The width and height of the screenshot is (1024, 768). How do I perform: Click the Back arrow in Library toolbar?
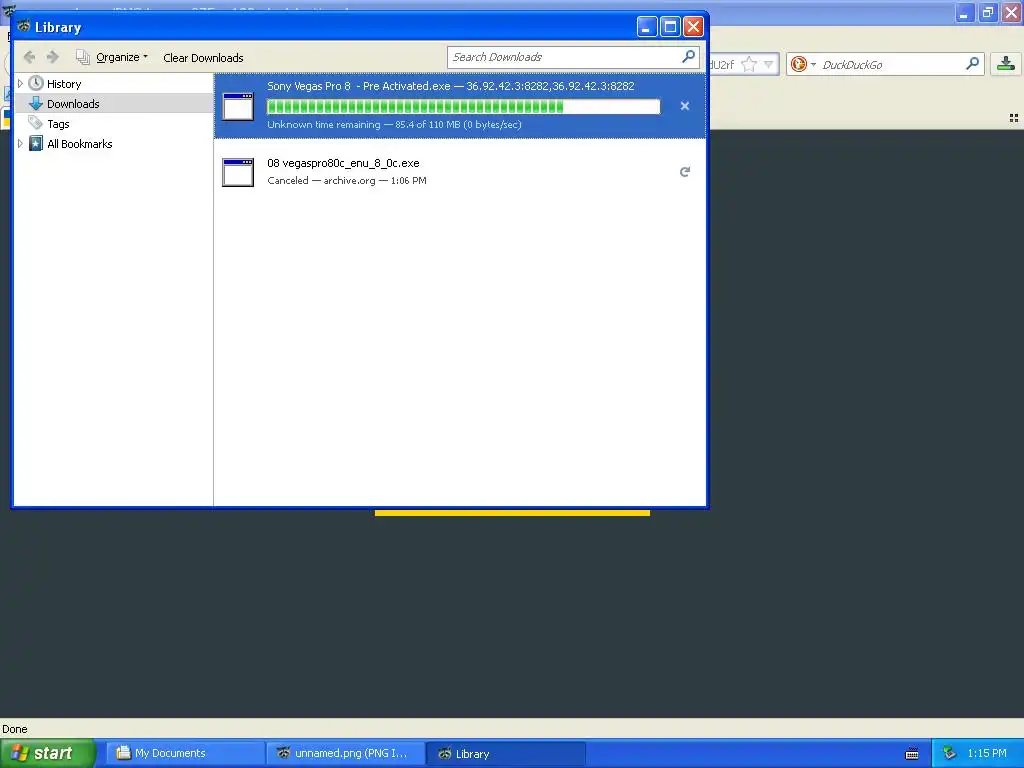[x=29, y=57]
